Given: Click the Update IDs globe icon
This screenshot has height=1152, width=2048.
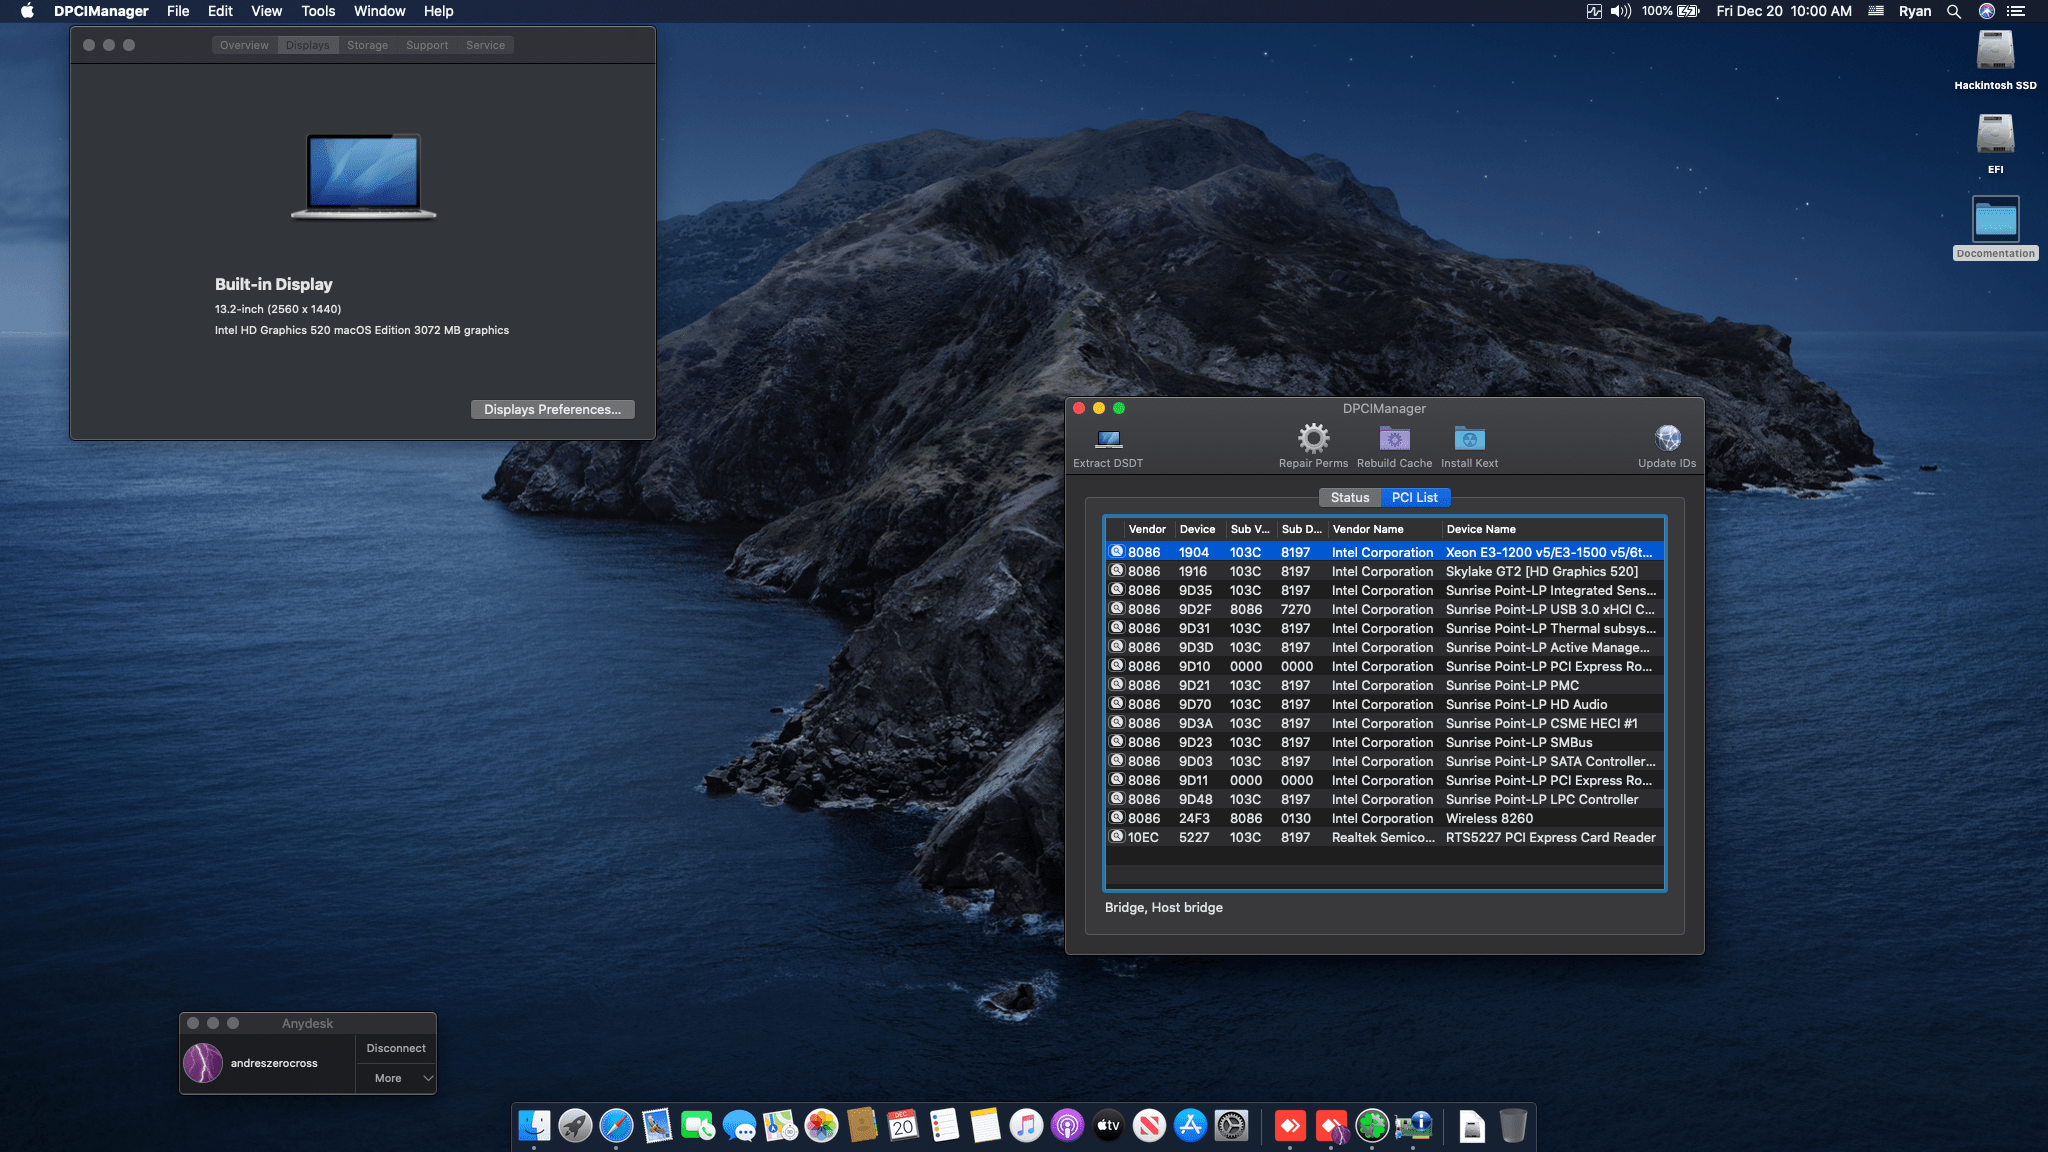Looking at the screenshot, I should [1667, 438].
